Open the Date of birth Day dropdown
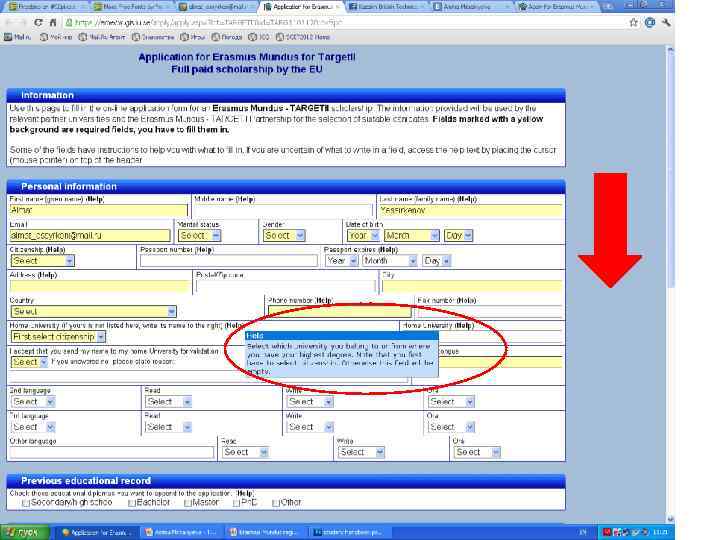The height and width of the screenshot is (540, 720). (458, 236)
